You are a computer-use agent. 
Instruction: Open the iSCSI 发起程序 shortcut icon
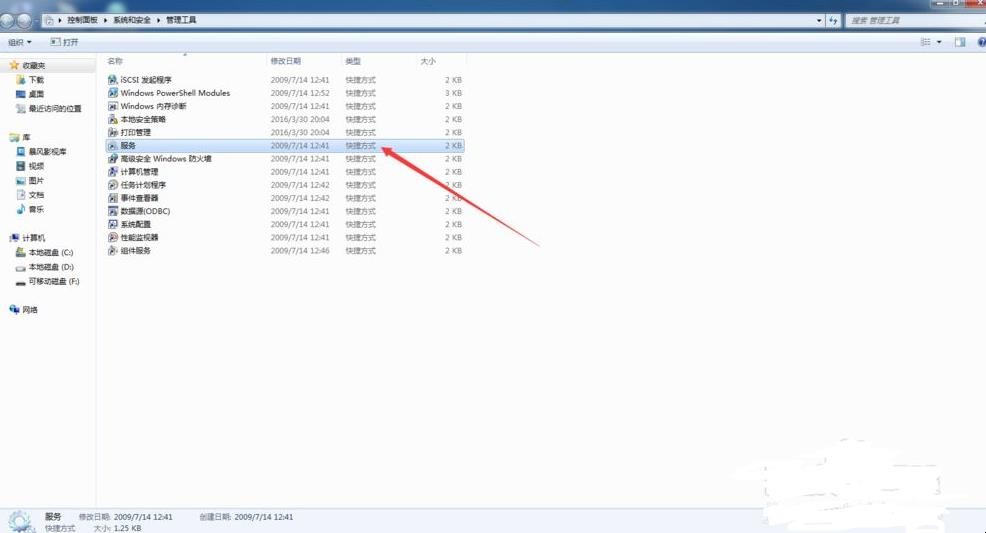point(113,80)
